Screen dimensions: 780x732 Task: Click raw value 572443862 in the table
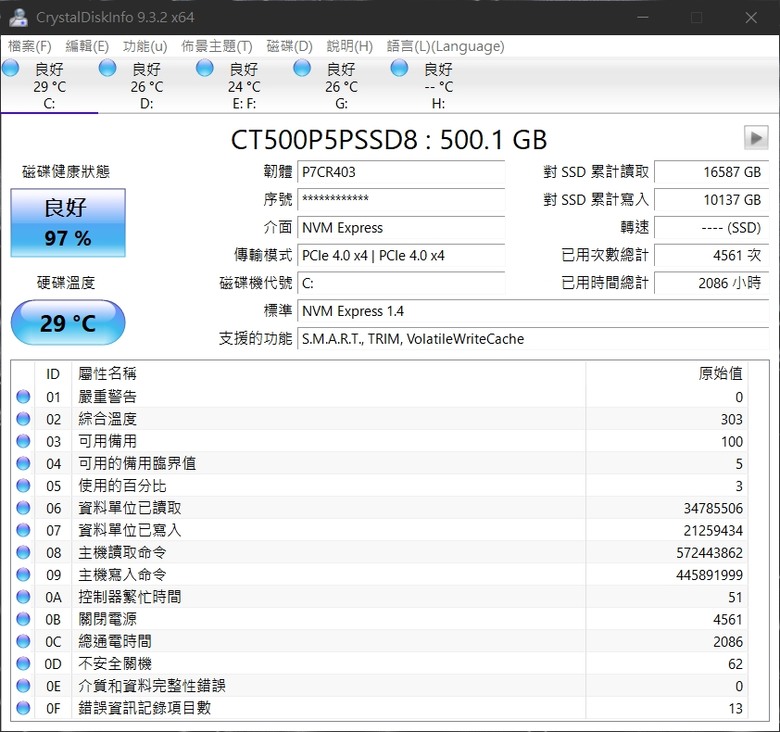click(709, 552)
